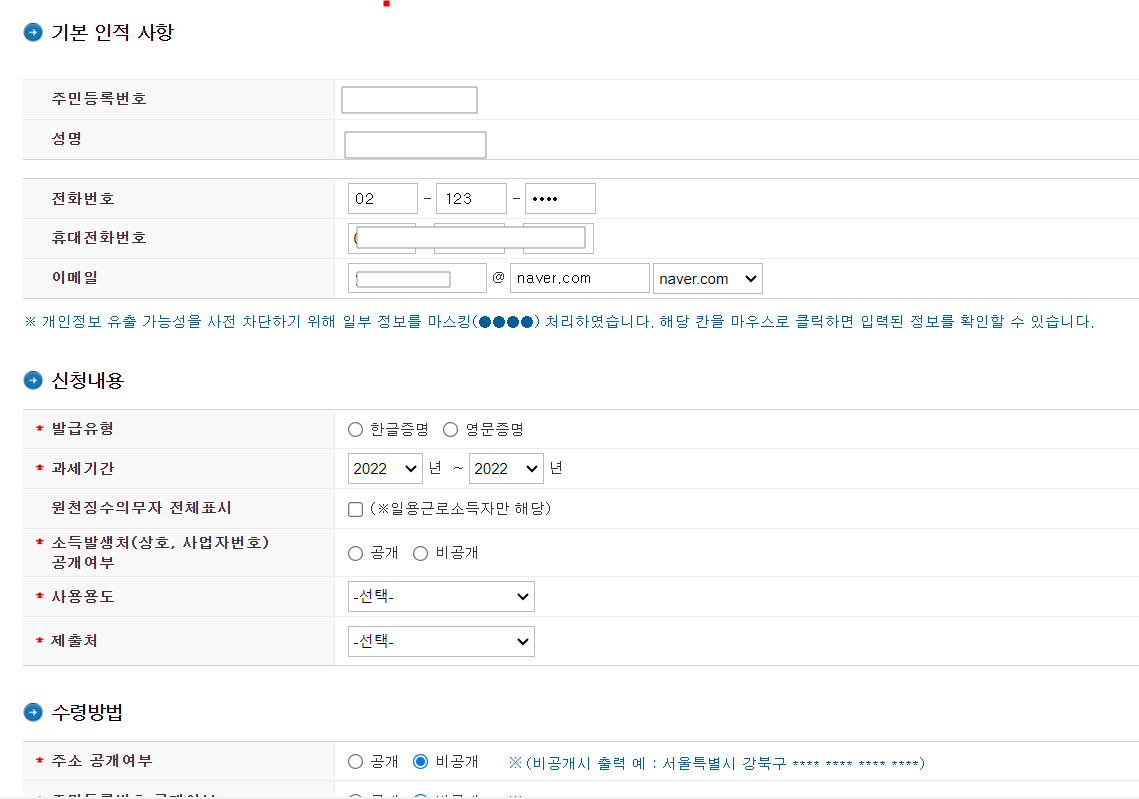Click the blue arrow icon beside 신청내용
The image size is (1139, 799).
(x=33, y=381)
